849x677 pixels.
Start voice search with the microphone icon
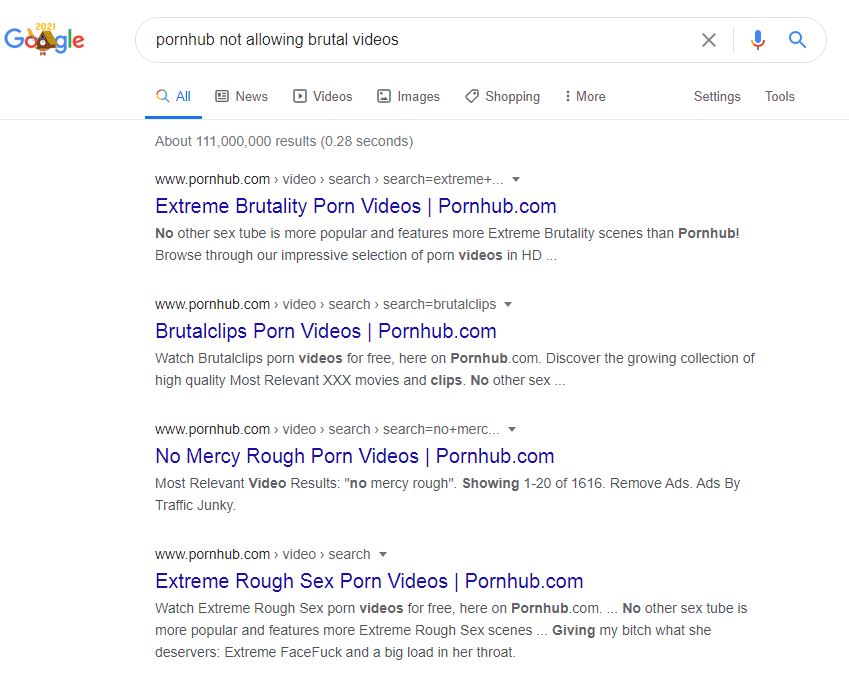click(x=758, y=40)
